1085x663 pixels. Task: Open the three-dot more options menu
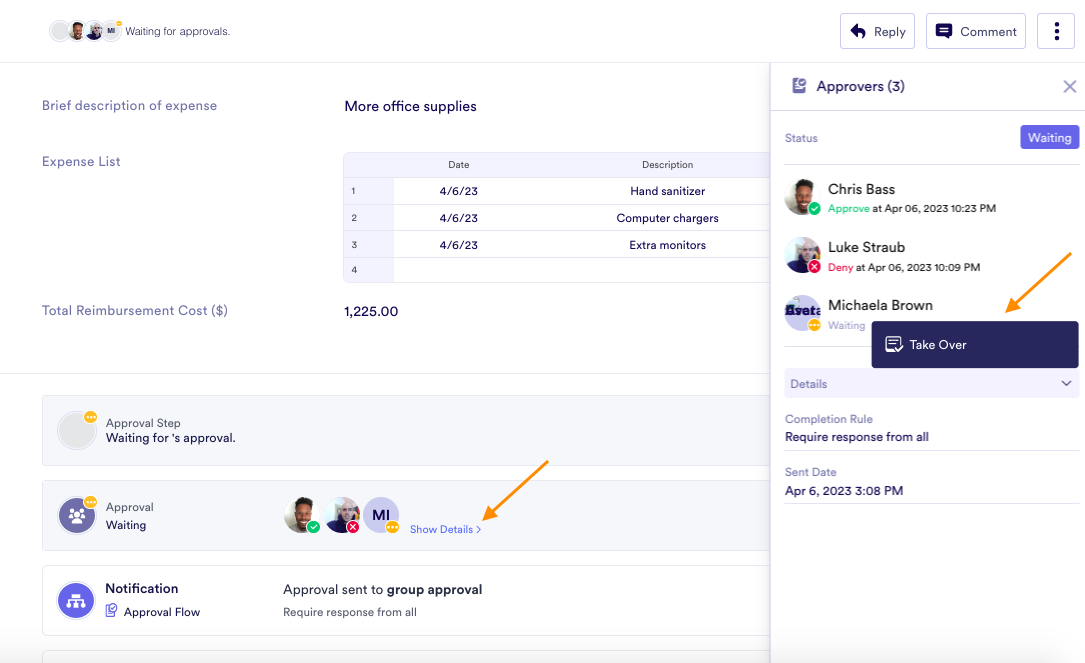(x=1056, y=31)
